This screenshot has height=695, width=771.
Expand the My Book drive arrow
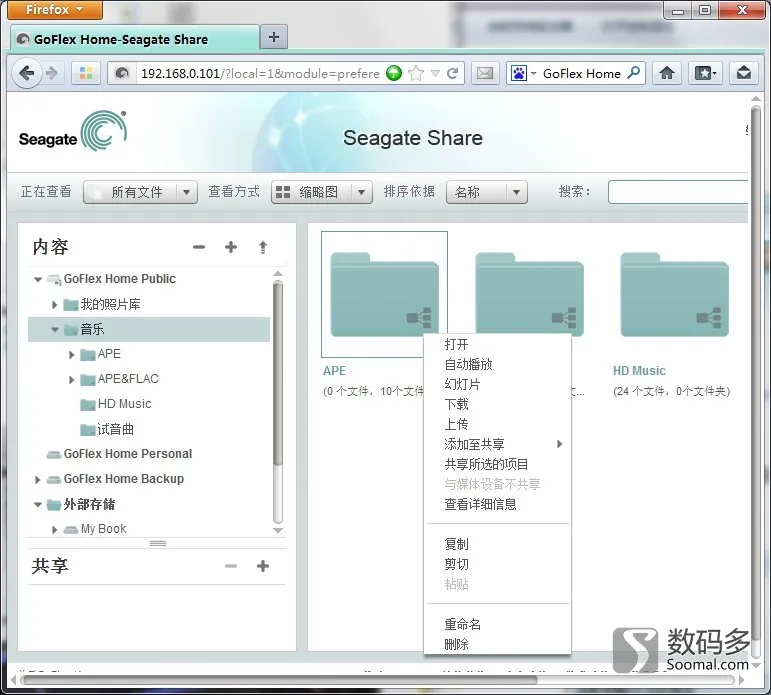55,530
